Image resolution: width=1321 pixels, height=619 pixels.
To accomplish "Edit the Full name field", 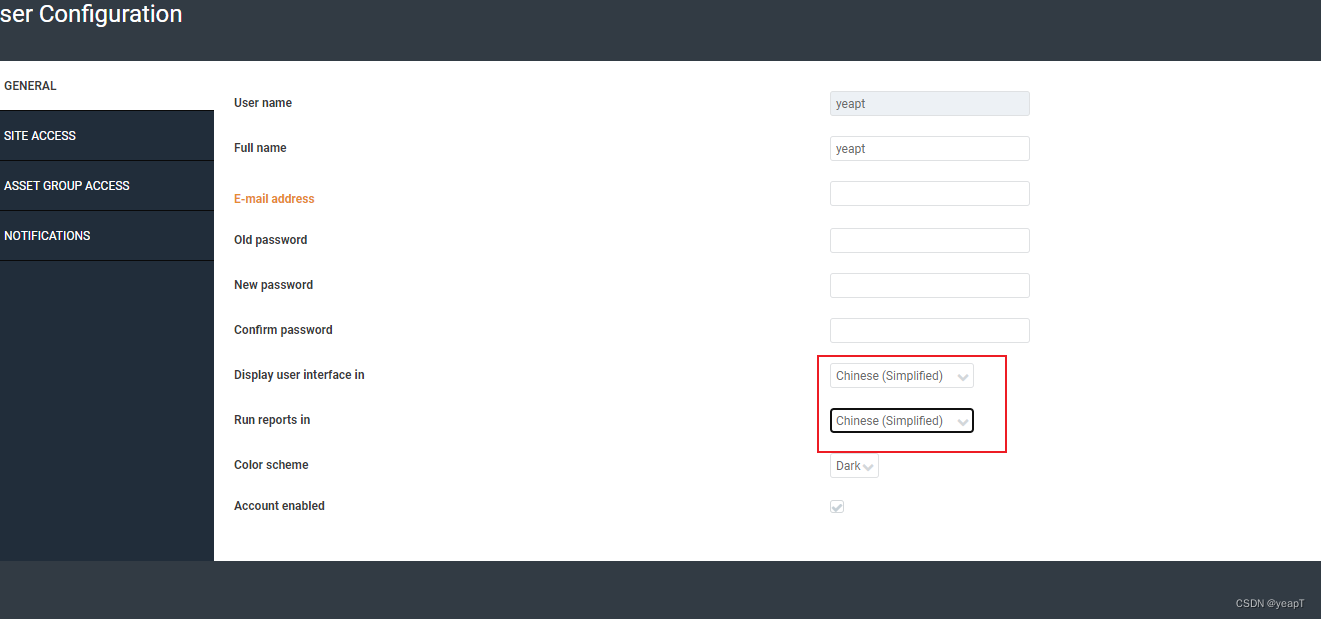I will (929, 149).
